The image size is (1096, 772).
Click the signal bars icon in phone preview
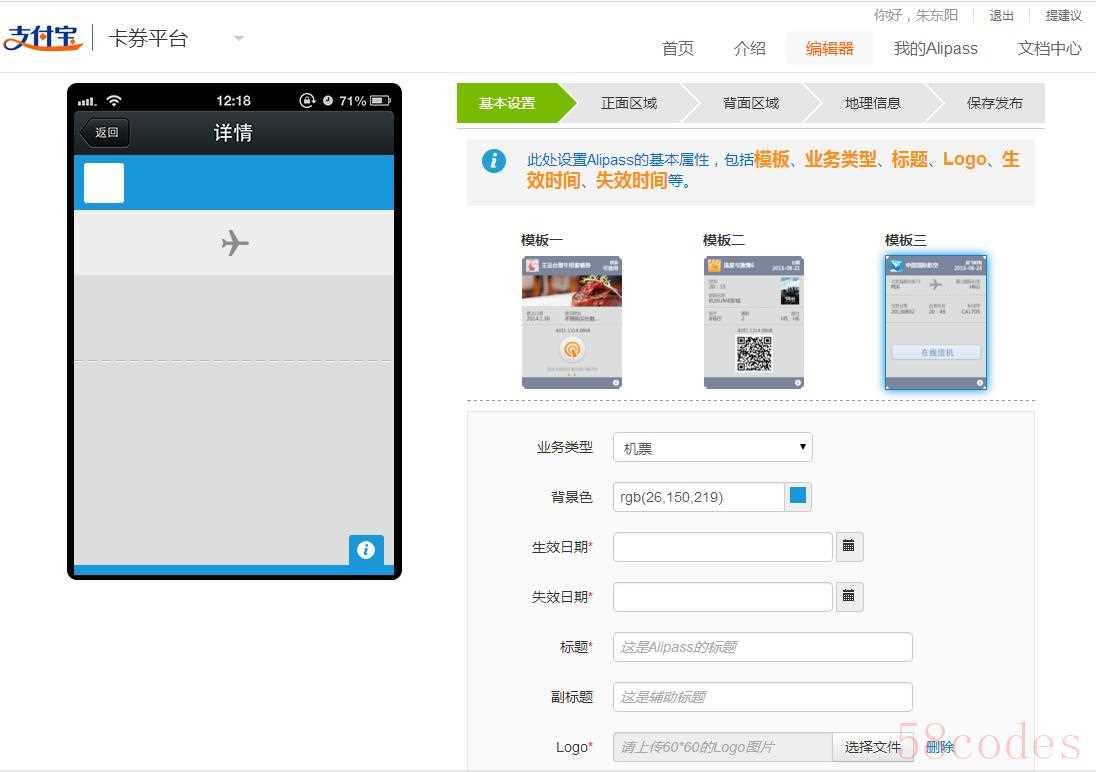(87, 101)
